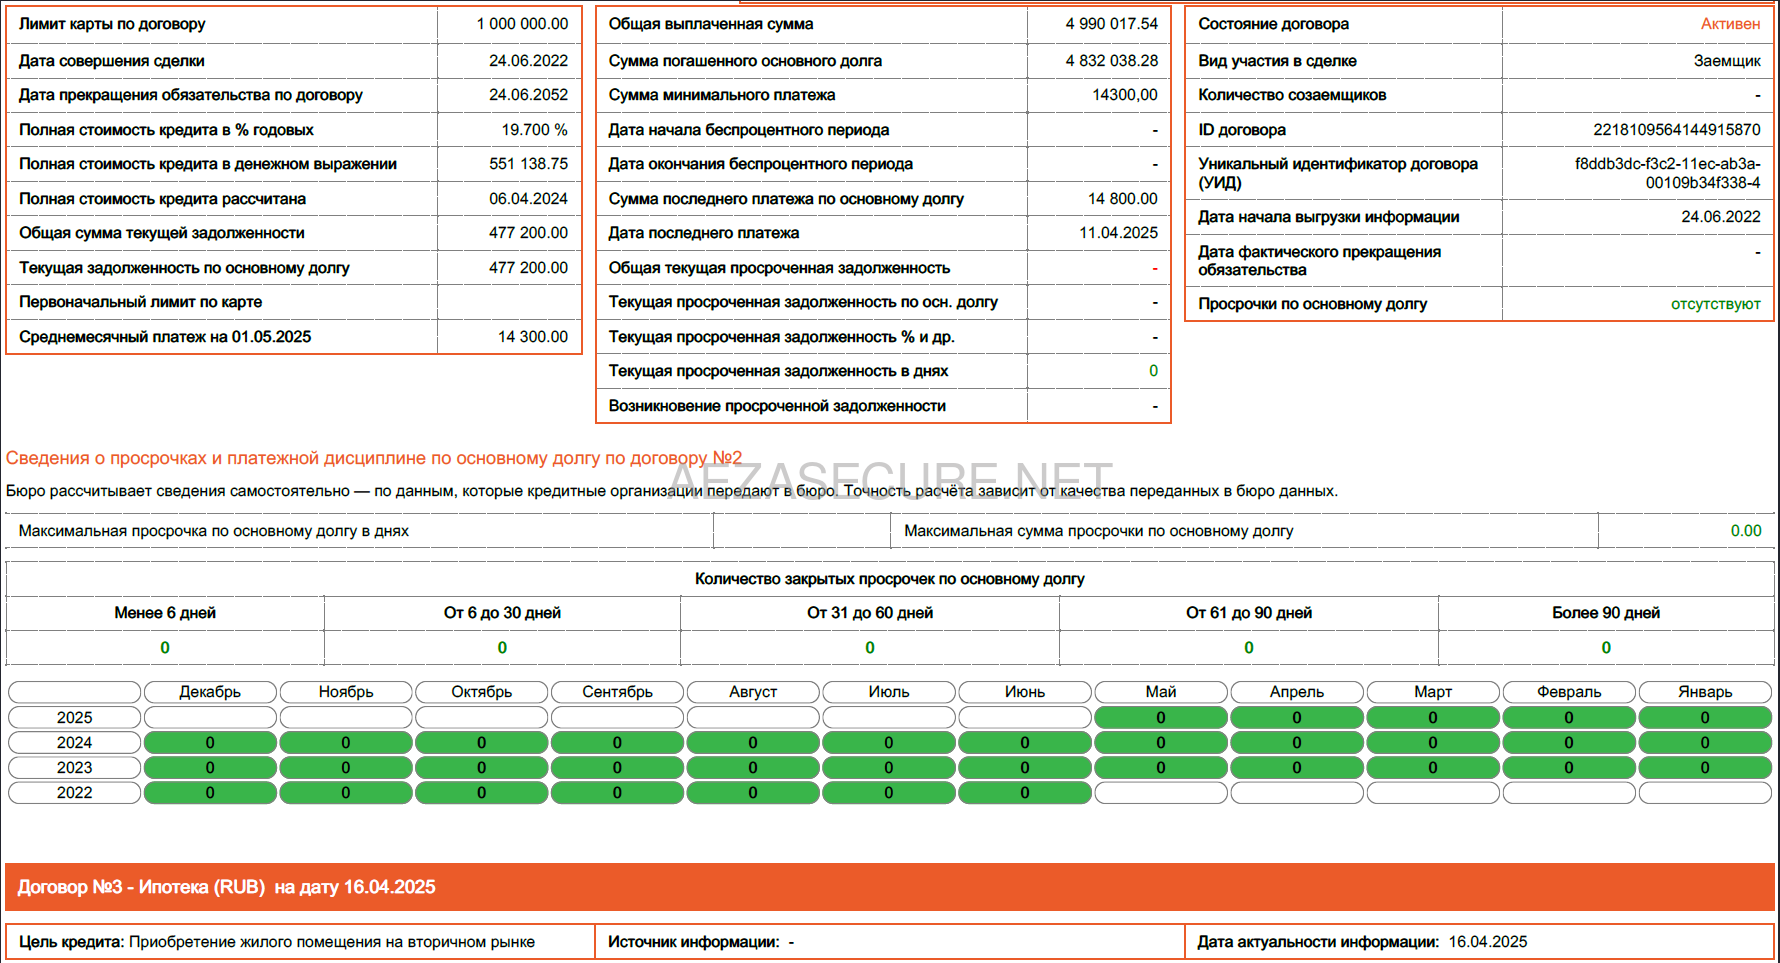The width and height of the screenshot is (1780, 963).
Task: Click the 2023 year row label
Action: click(x=74, y=767)
